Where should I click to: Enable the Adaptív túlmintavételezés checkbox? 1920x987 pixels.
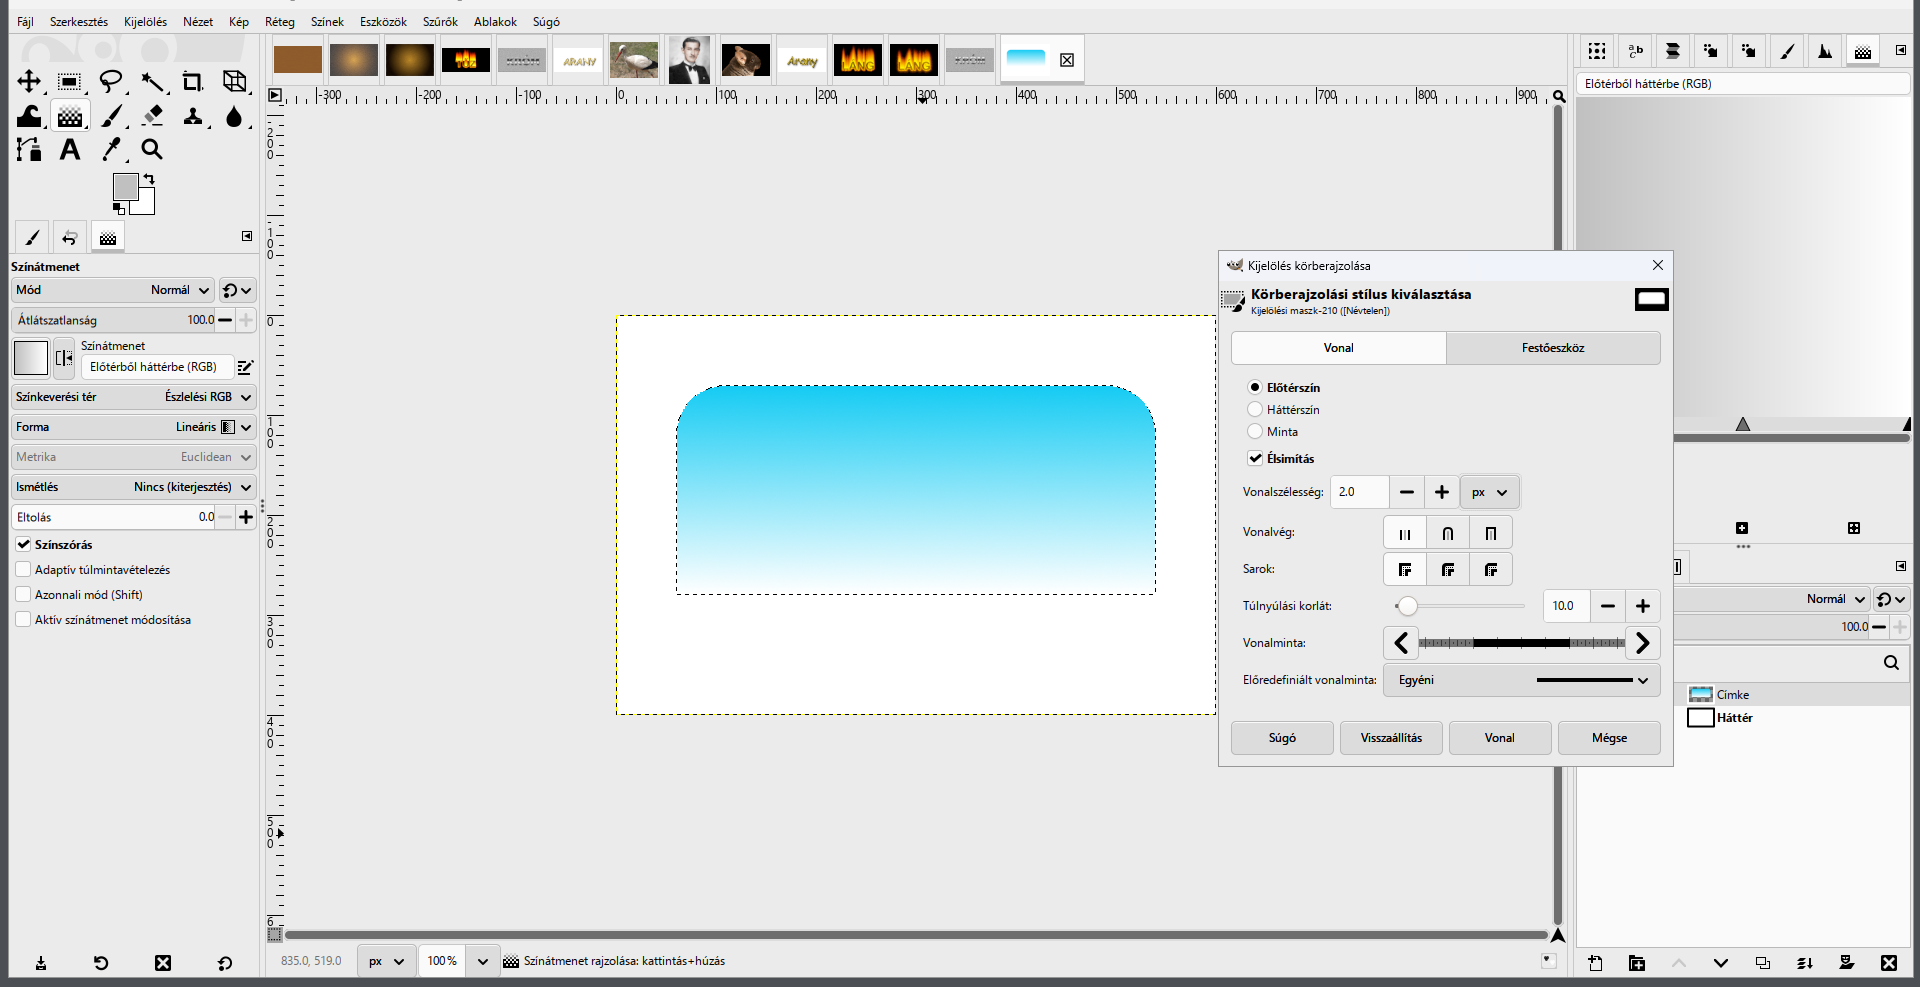pos(23,569)
